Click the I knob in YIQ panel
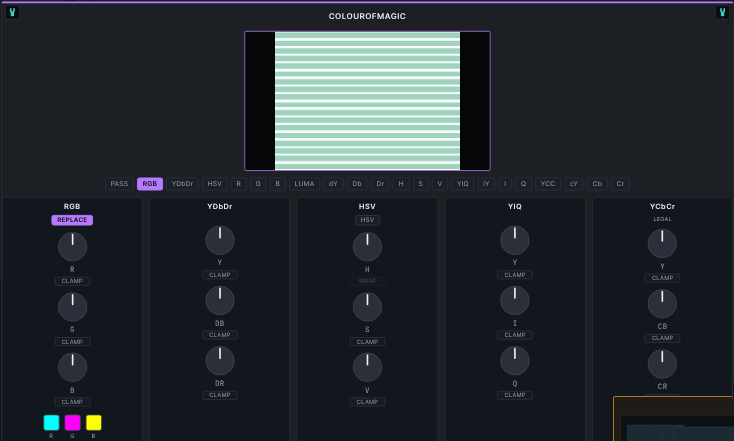 tap(515, 301)
